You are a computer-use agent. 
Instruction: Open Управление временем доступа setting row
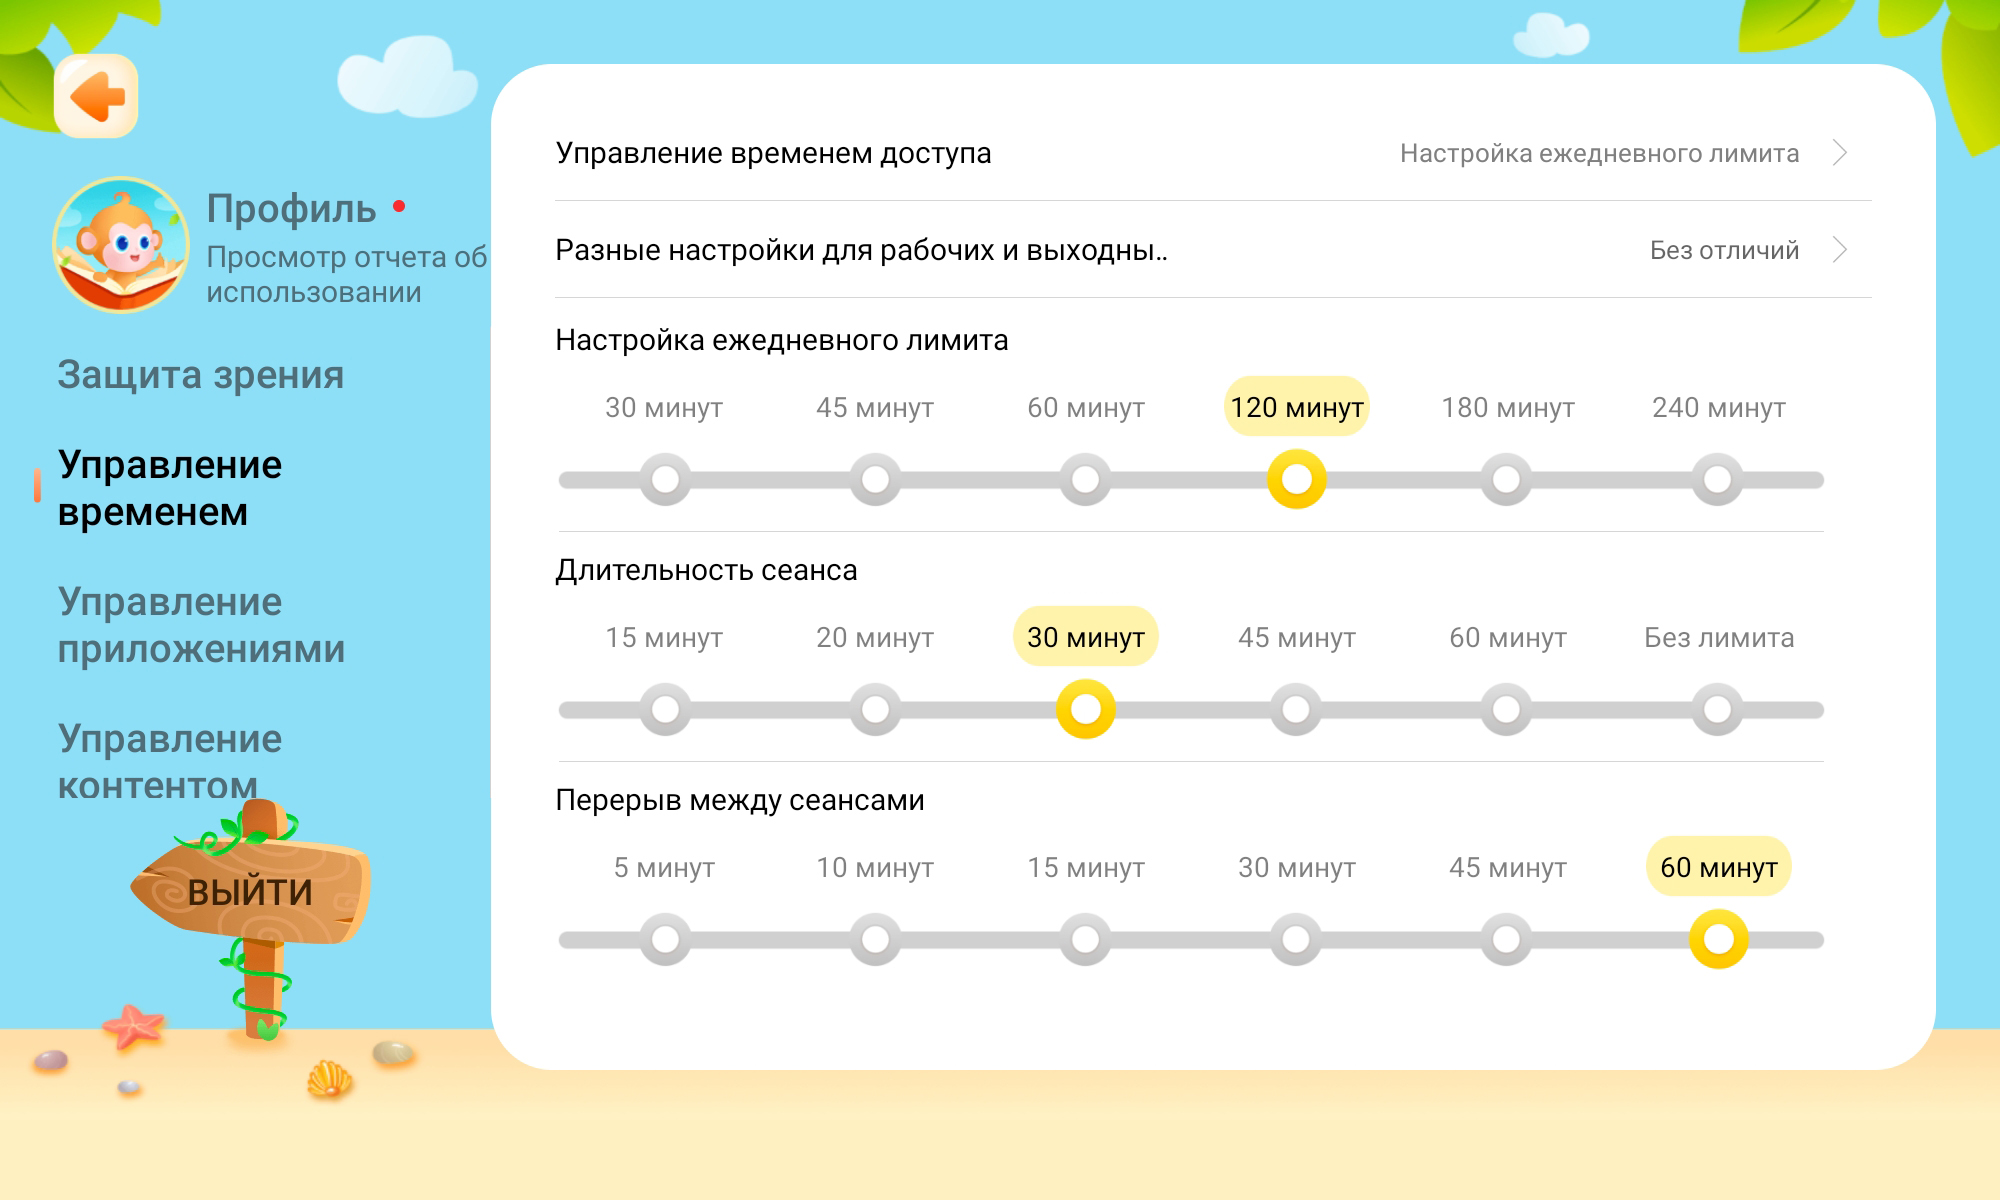(x=1213, y=153)
